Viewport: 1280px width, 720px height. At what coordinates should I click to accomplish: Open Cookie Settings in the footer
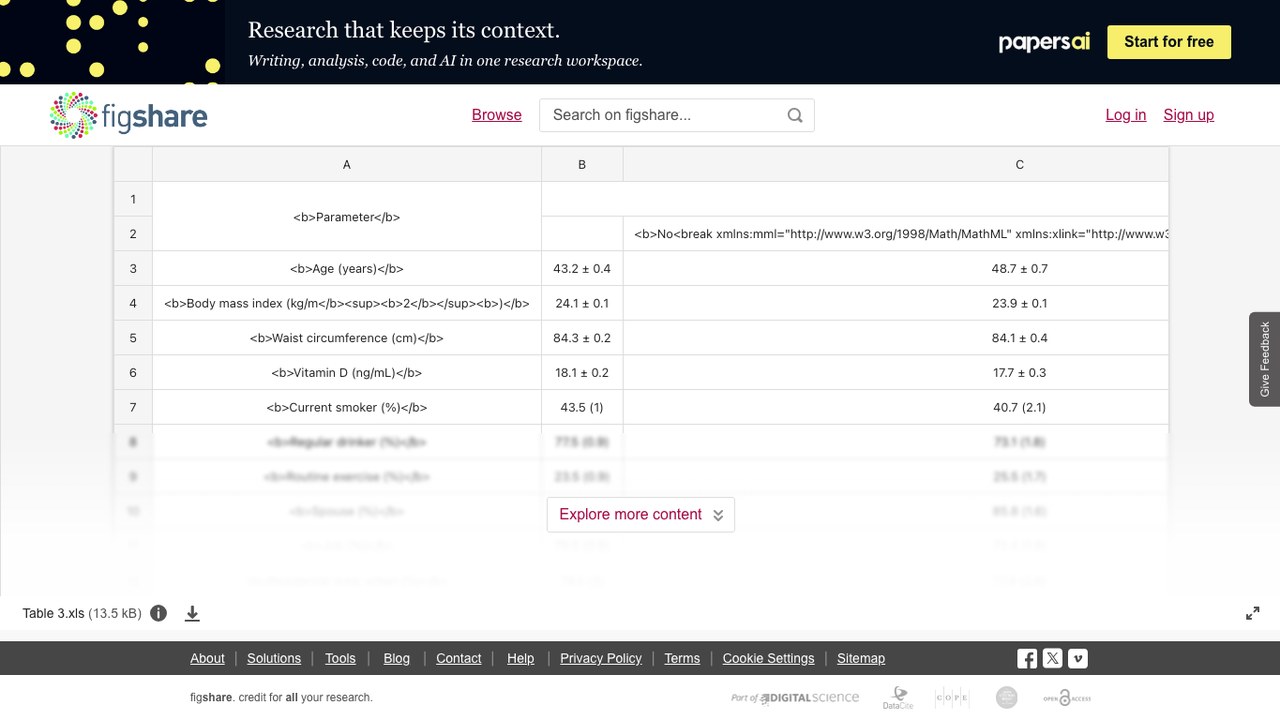769,658
